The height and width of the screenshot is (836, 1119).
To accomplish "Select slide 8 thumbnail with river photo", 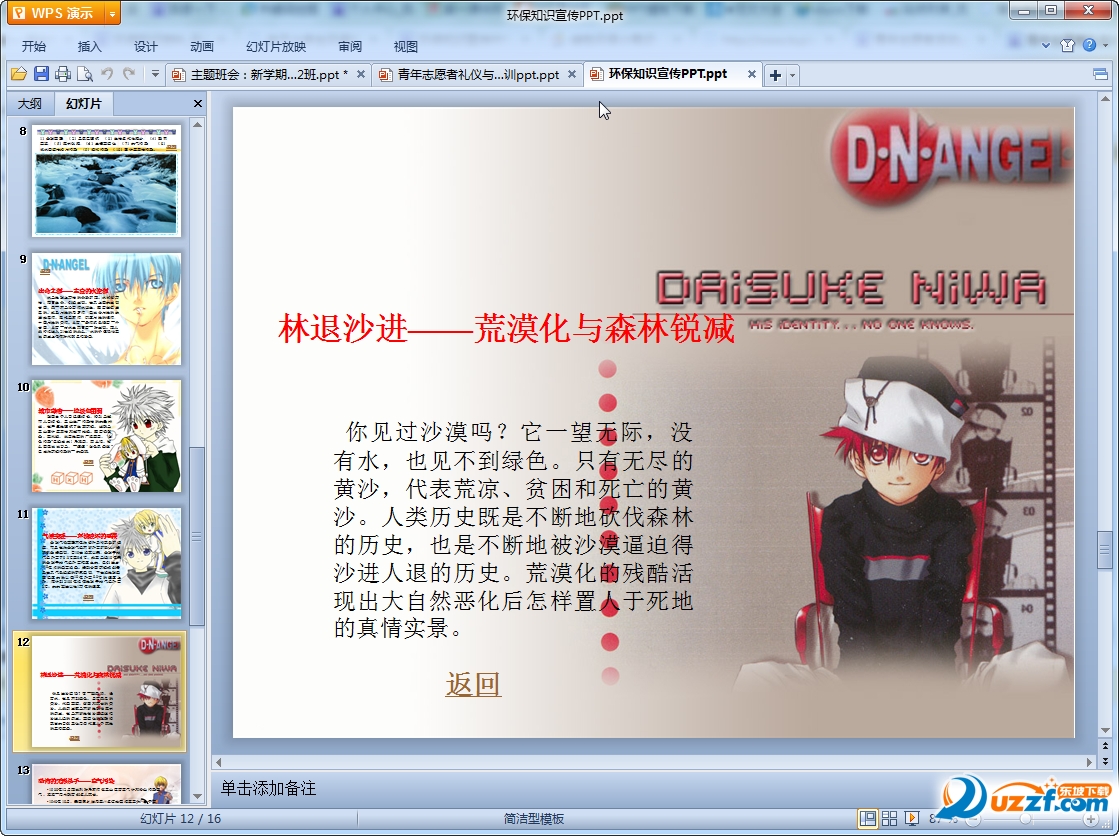I will click(106, 181).
